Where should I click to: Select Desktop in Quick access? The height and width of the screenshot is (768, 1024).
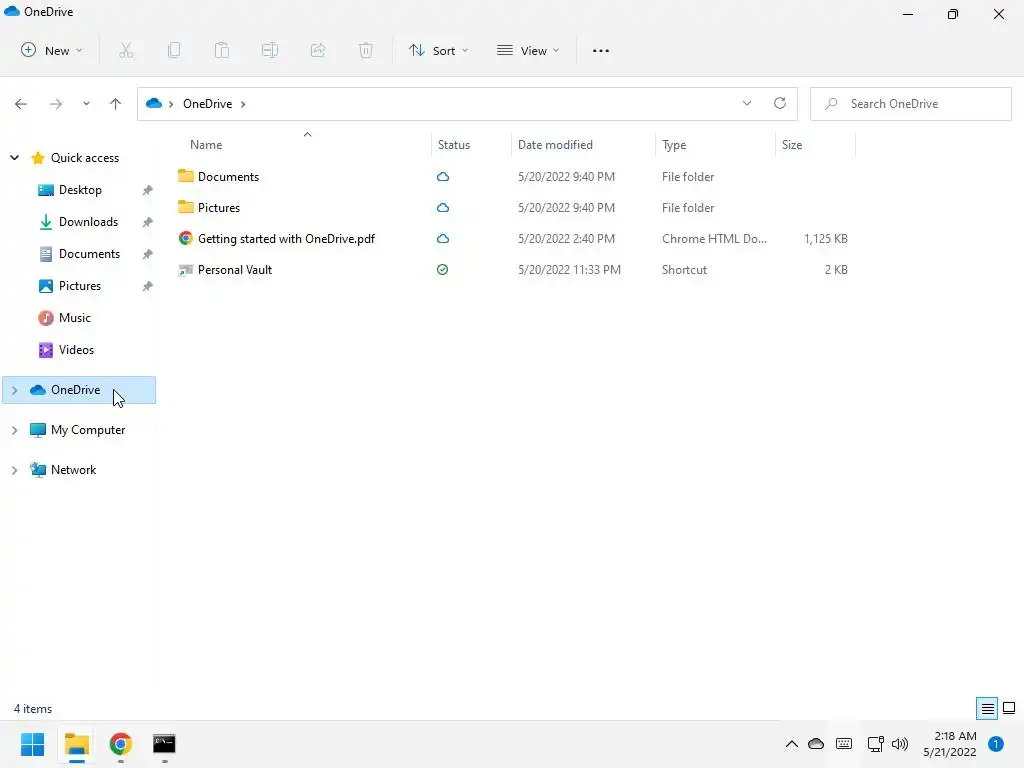click(x=80, y=190)
